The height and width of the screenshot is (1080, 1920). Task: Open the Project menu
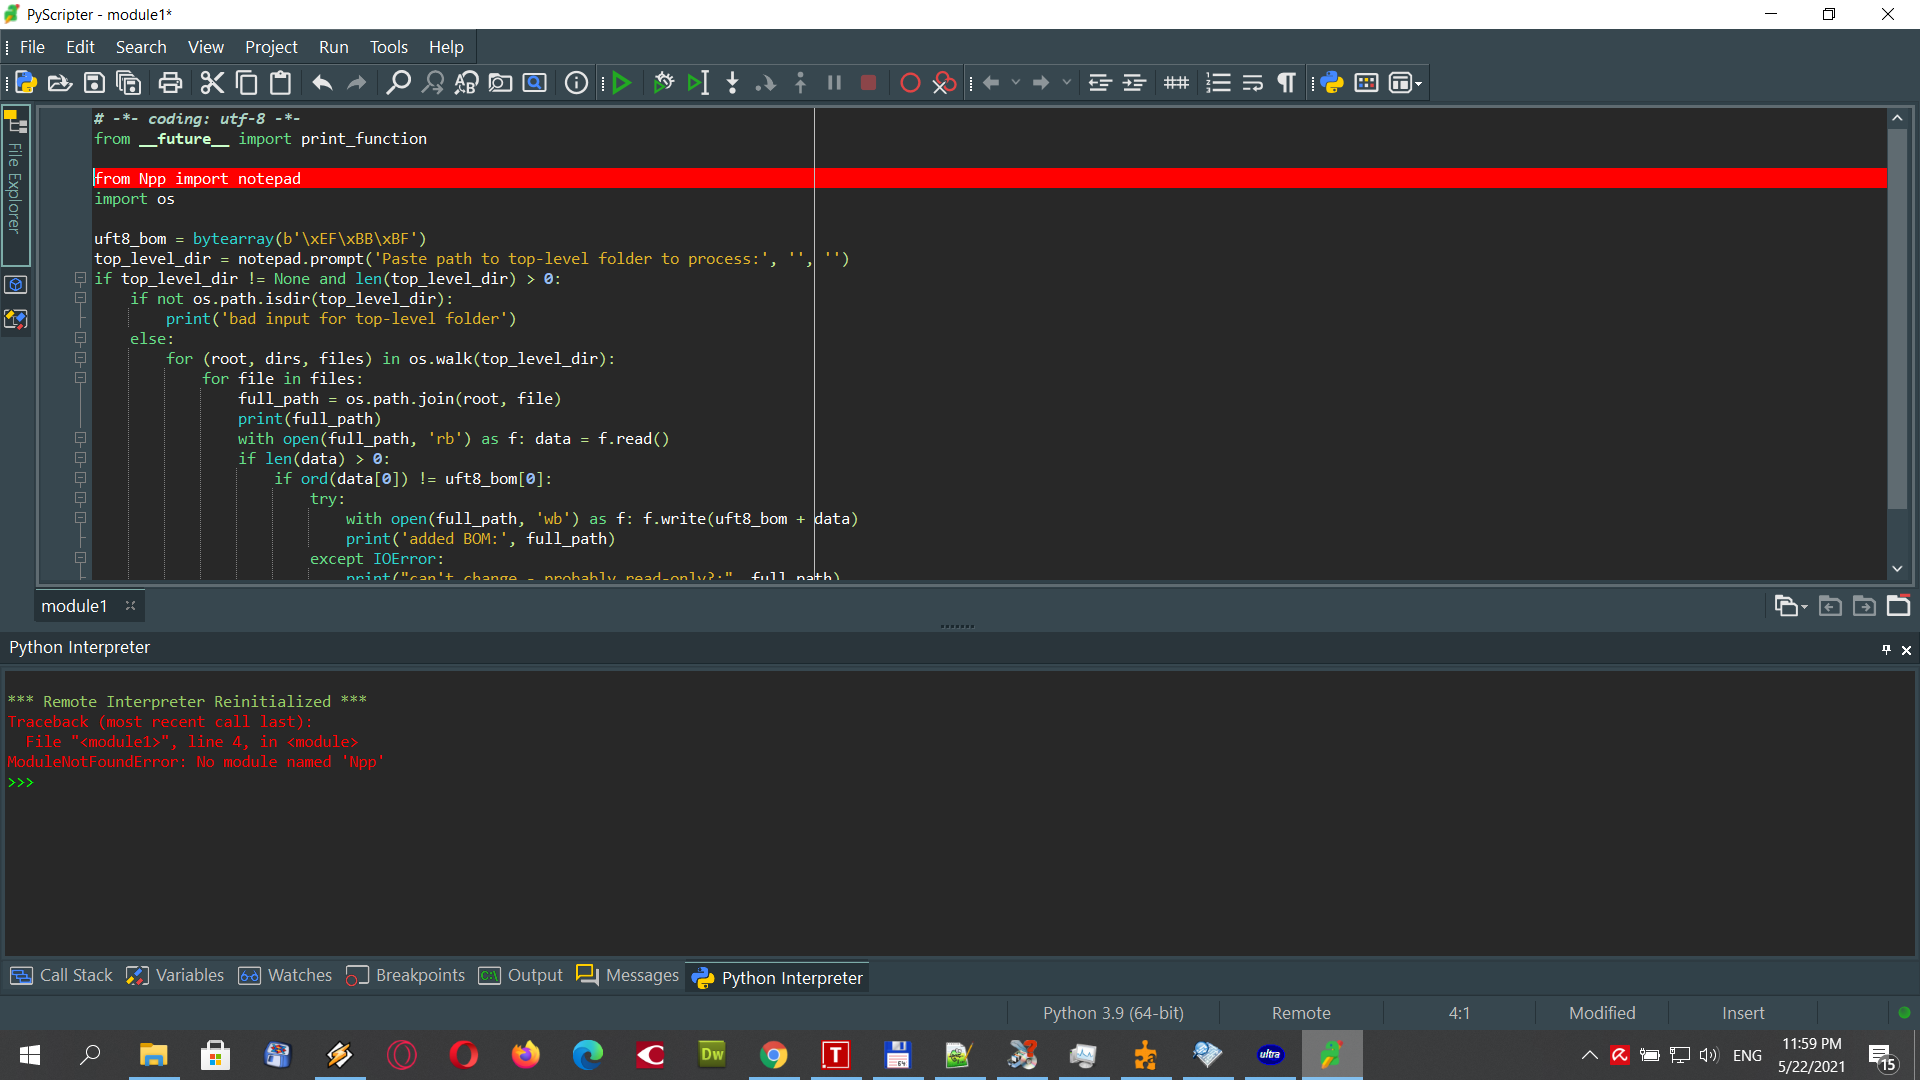271,47
